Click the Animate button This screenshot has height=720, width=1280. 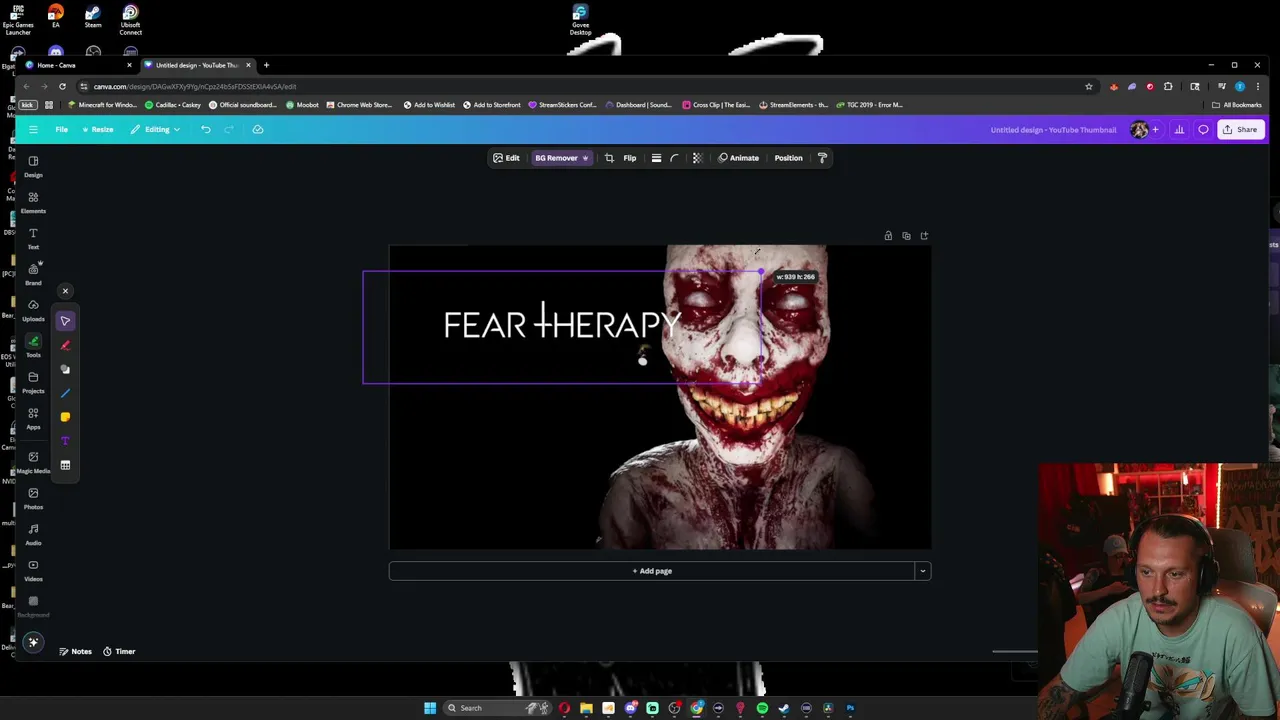coord(739,158)
